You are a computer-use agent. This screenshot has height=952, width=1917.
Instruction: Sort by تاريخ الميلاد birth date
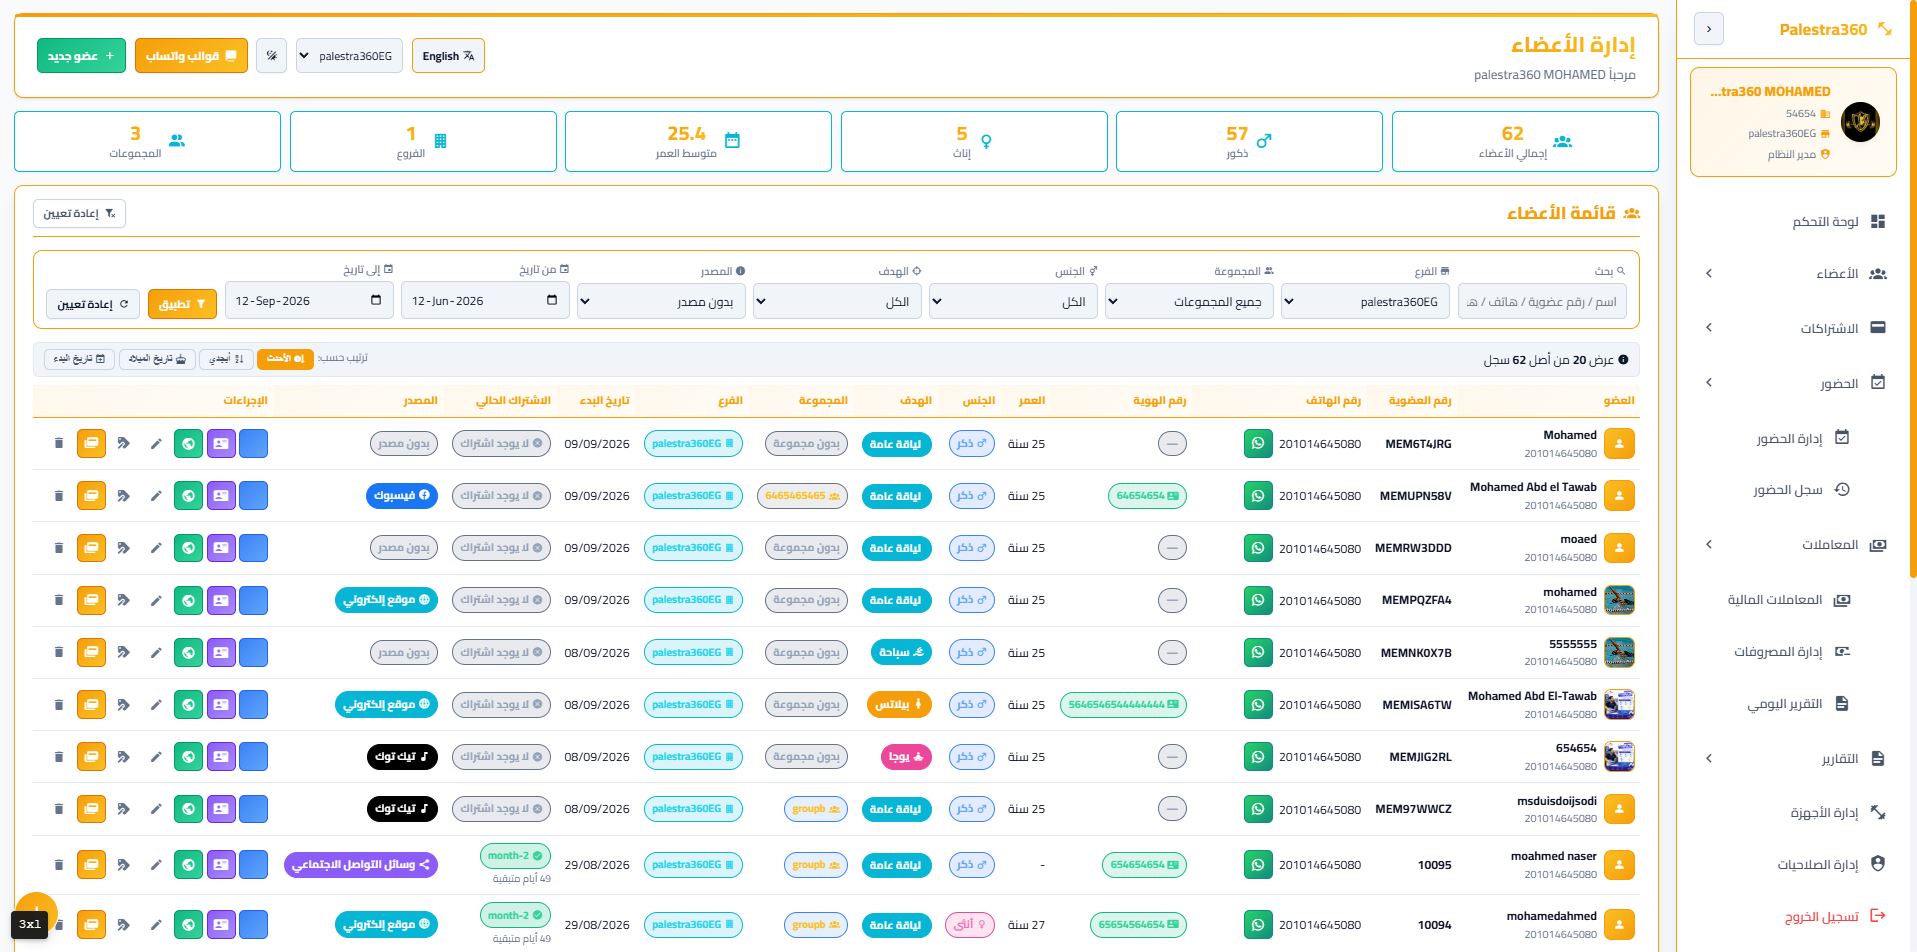pyautogui.click(x=158, y=358)
